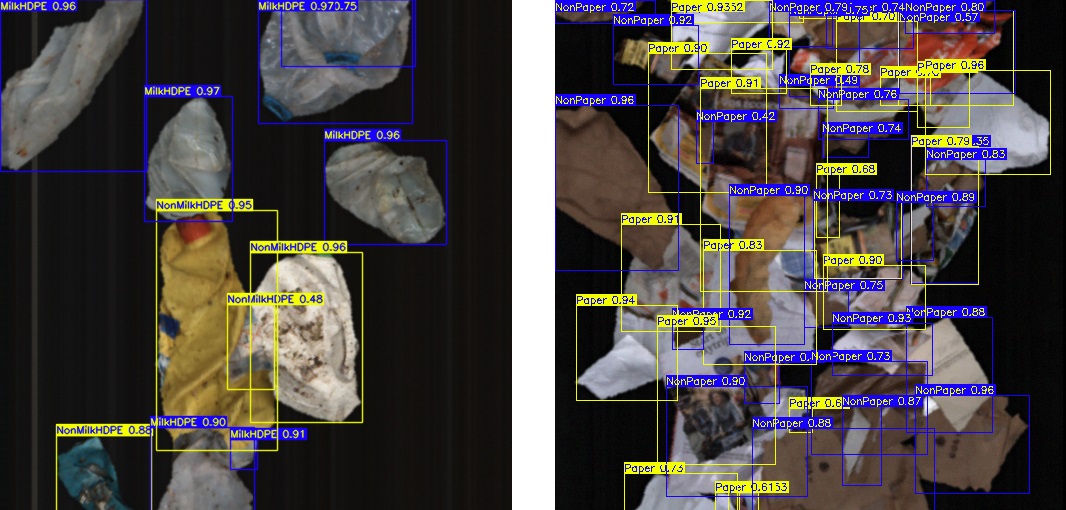Select the NonPaper 0.87 label
Viewport: 1066px width, 510px height.
[x=881, y=401]
